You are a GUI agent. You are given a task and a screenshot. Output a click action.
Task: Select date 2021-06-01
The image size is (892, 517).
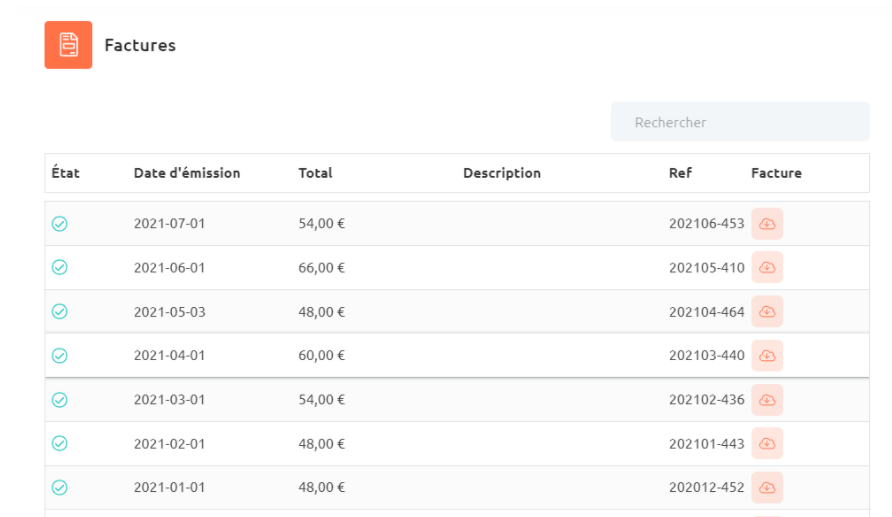click(x=170, y=267)
